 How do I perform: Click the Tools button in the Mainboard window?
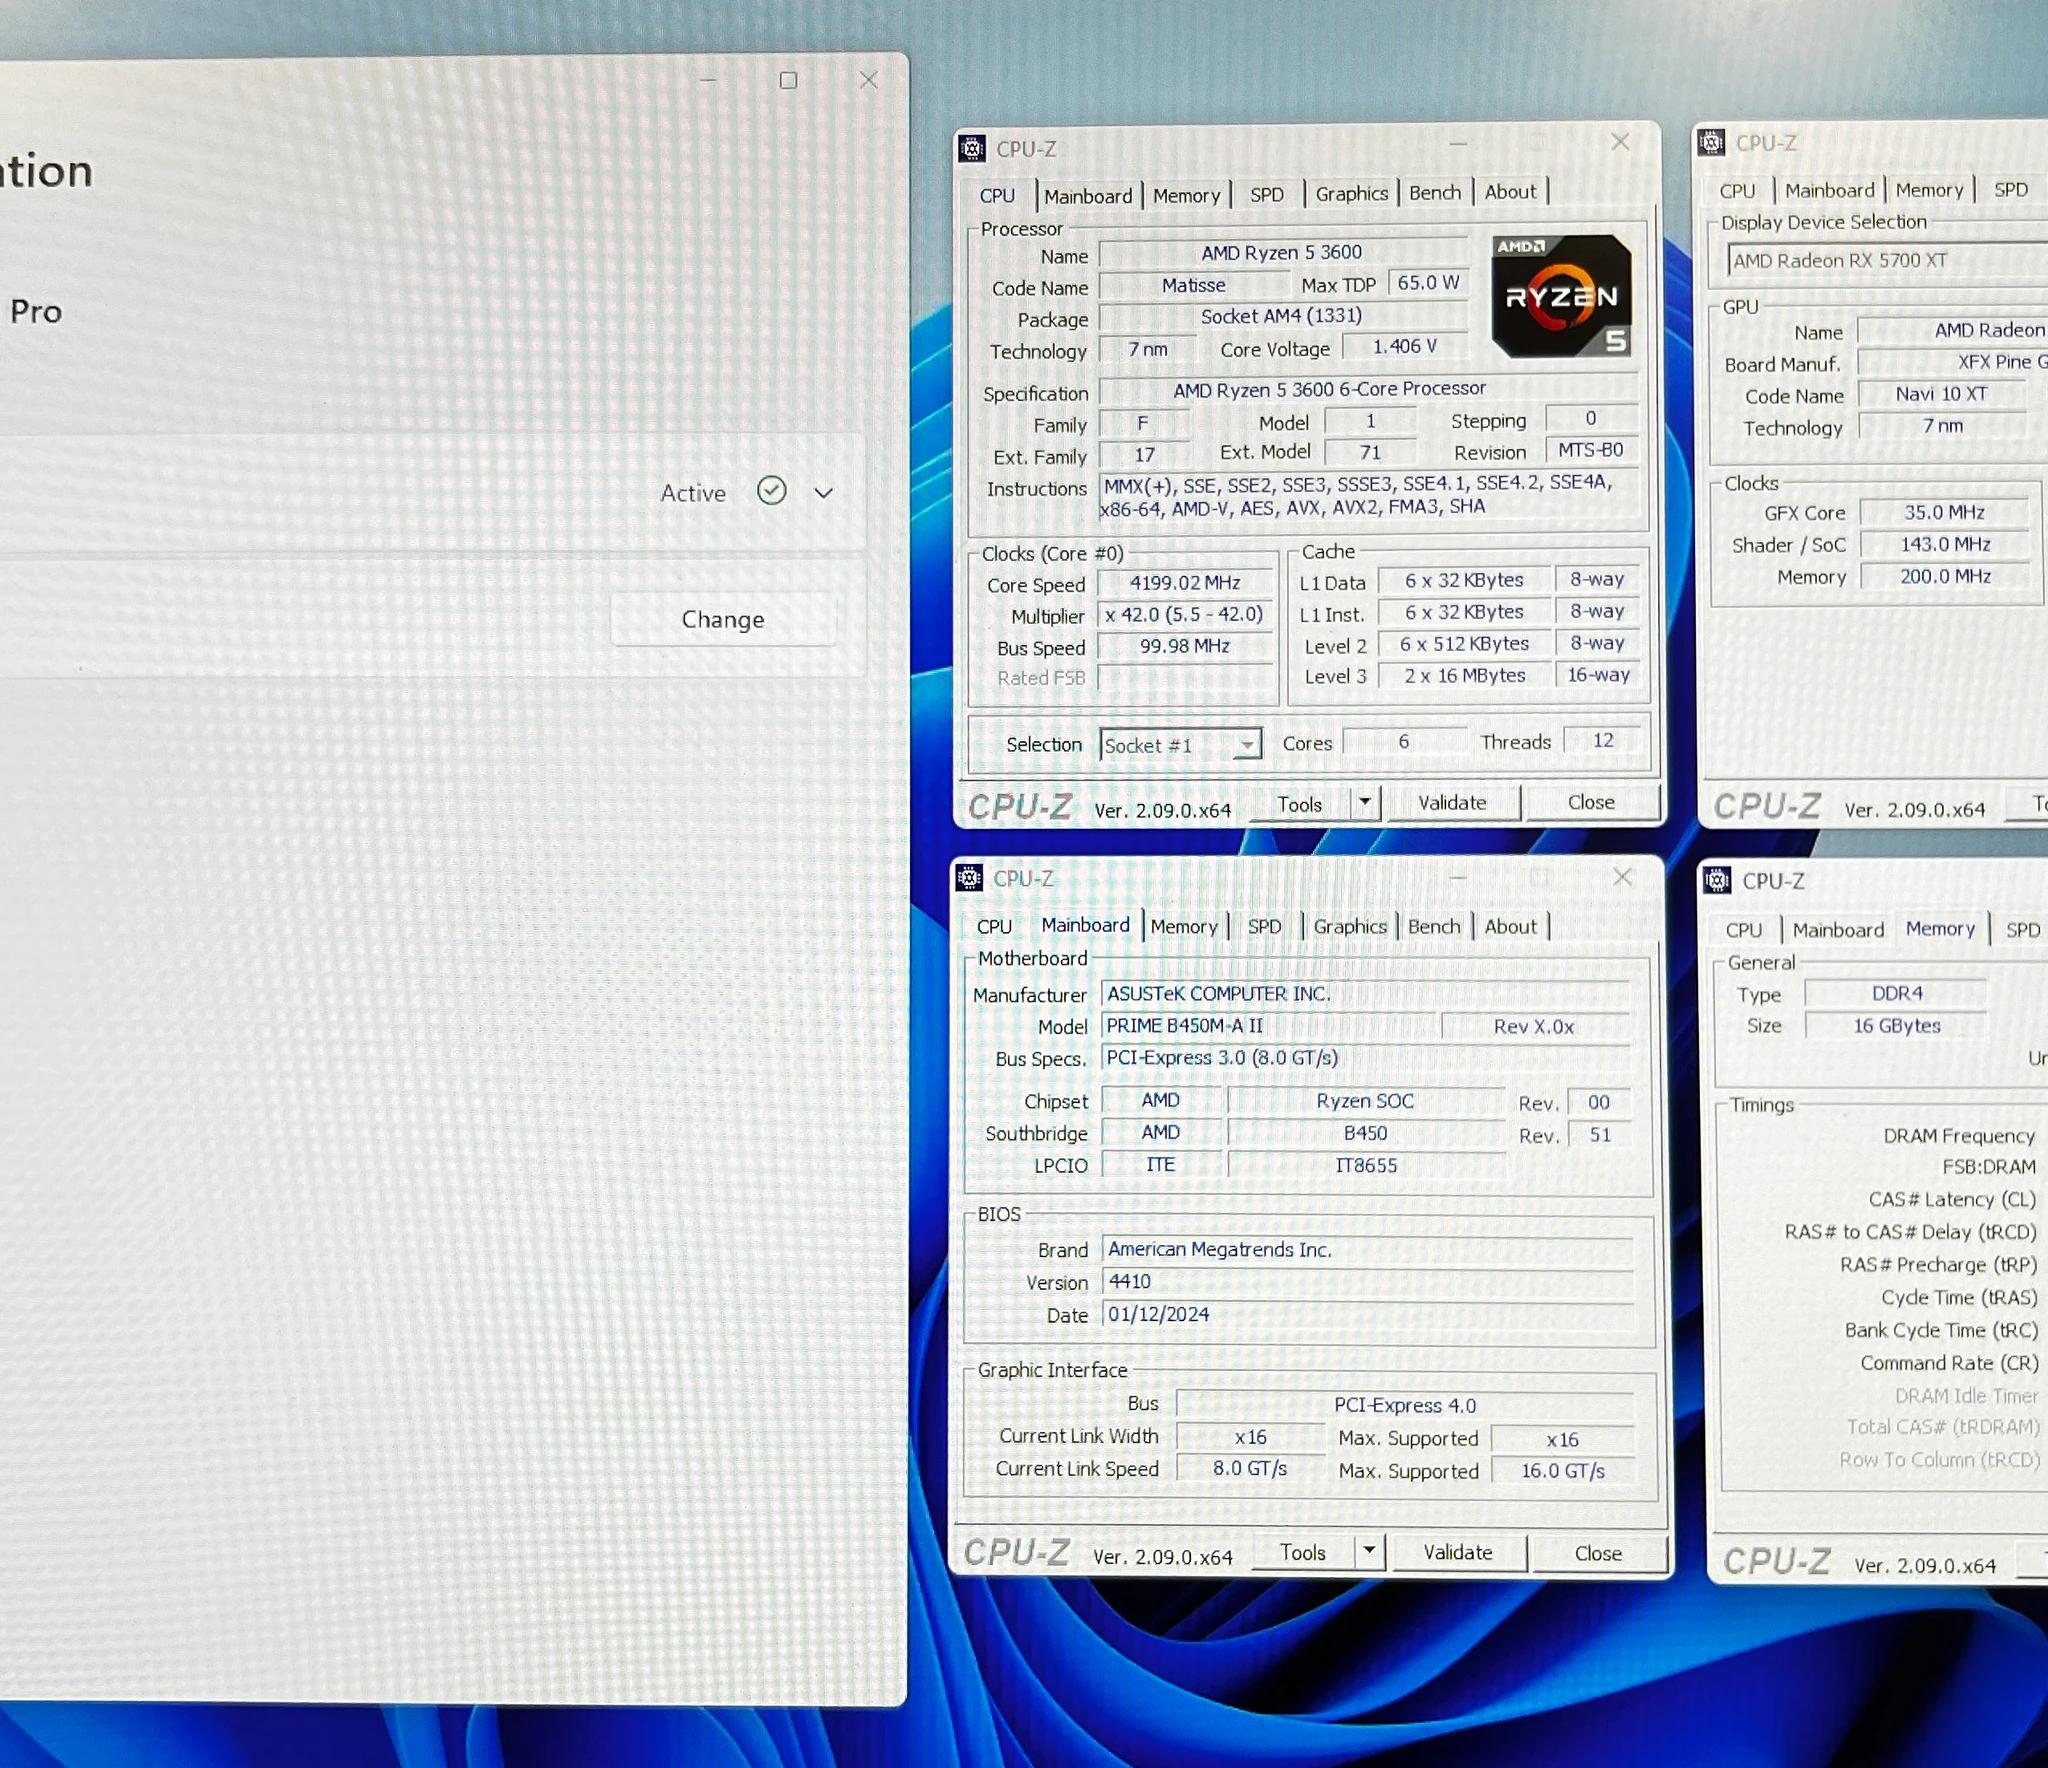point(1303,1552)
